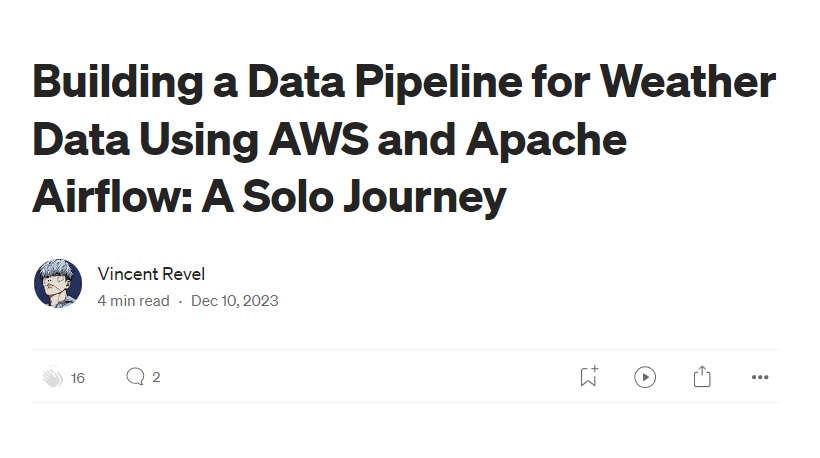Click the Dec 10, 2023 publish date
The height and width of the screenshot is (458, 820).
(x=234, y=300)
